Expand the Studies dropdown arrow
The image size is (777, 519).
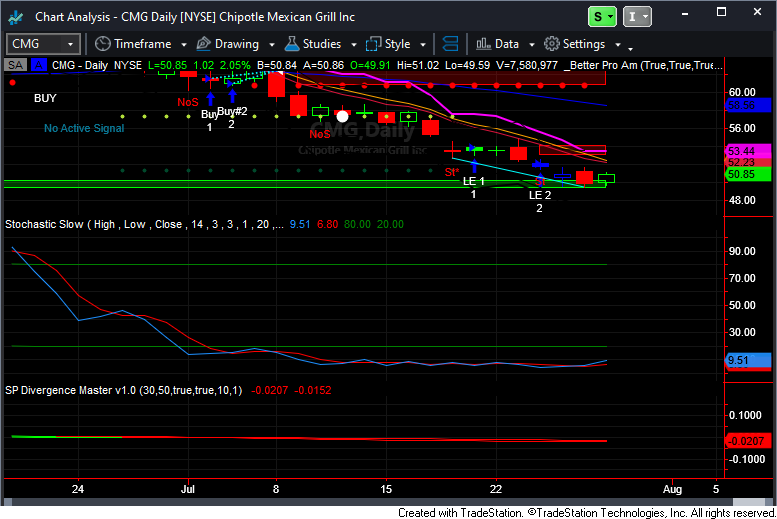tap(354, 45)
